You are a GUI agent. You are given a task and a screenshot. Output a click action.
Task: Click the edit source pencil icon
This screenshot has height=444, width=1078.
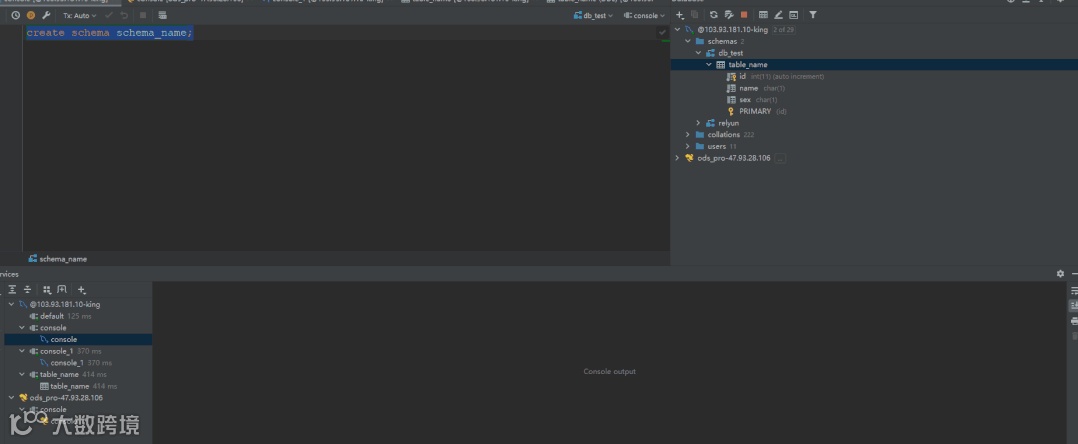[x=778, y=14]
